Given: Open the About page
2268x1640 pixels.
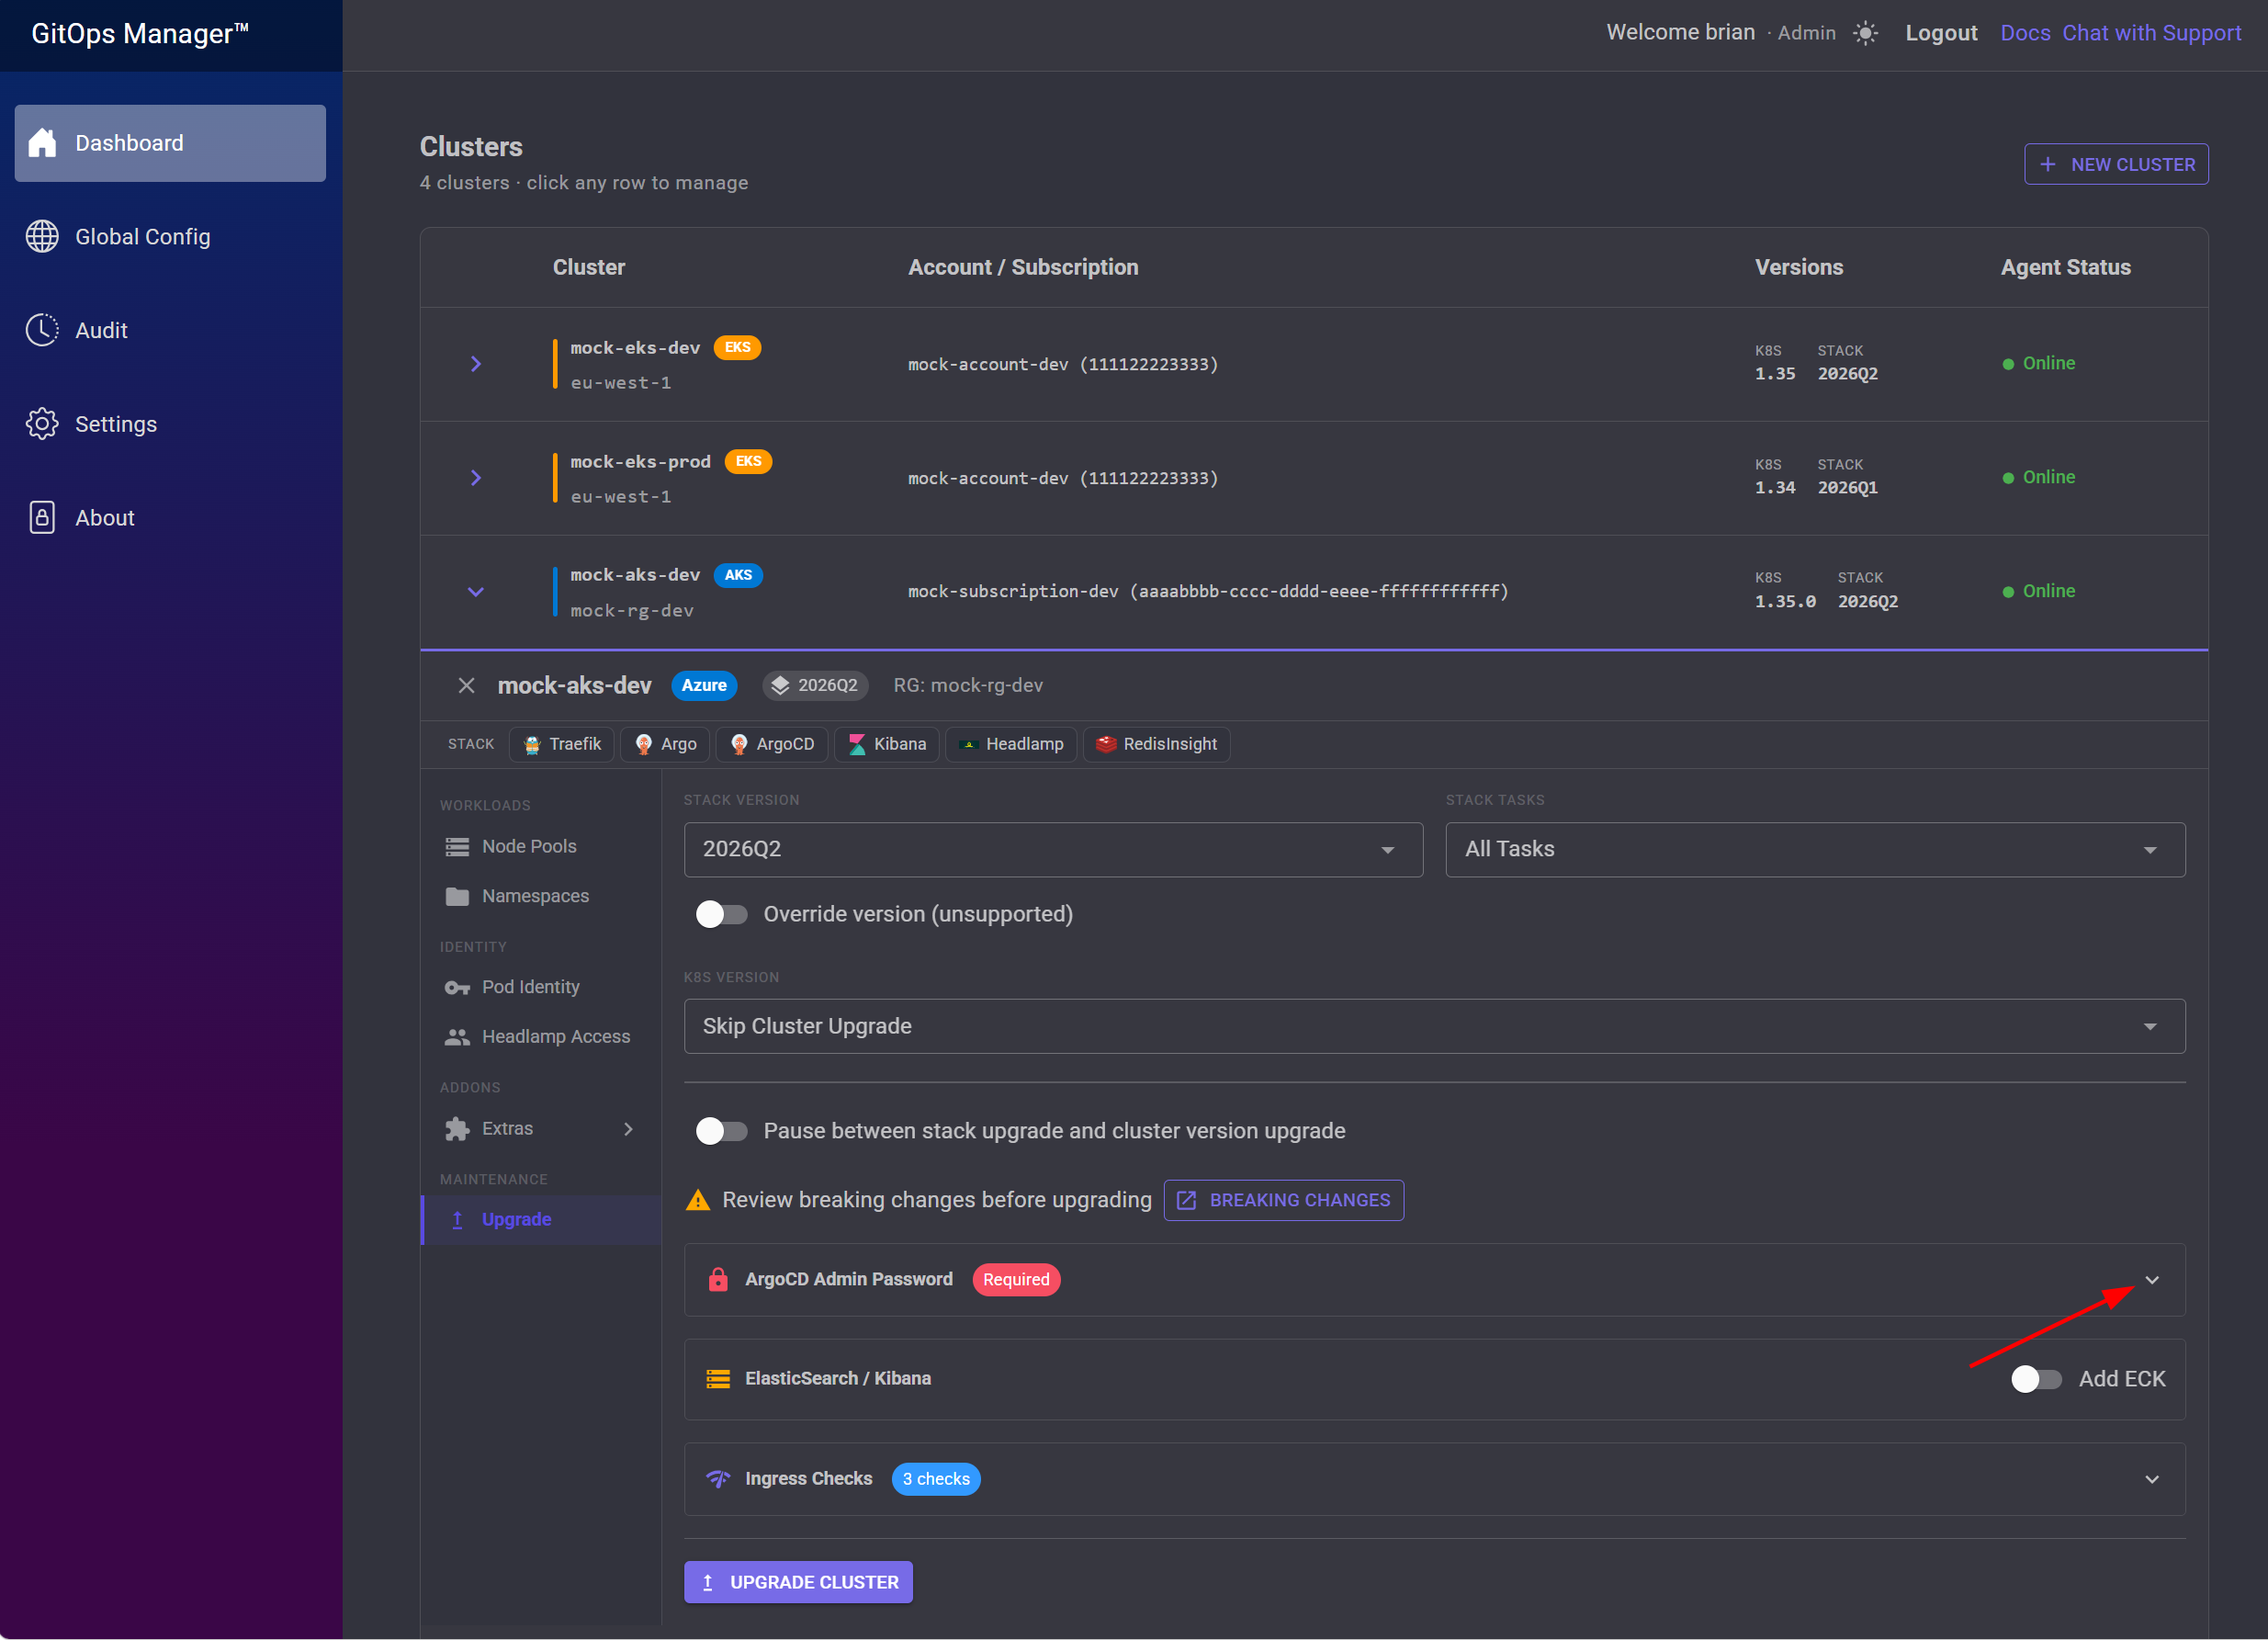Looking at the screenshot, I should [170, 518].
